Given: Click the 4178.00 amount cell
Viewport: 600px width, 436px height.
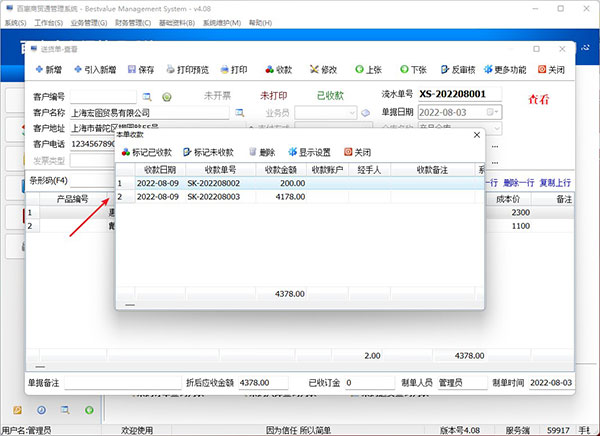Looking at the screenshot, I should (x=281, y=197).
